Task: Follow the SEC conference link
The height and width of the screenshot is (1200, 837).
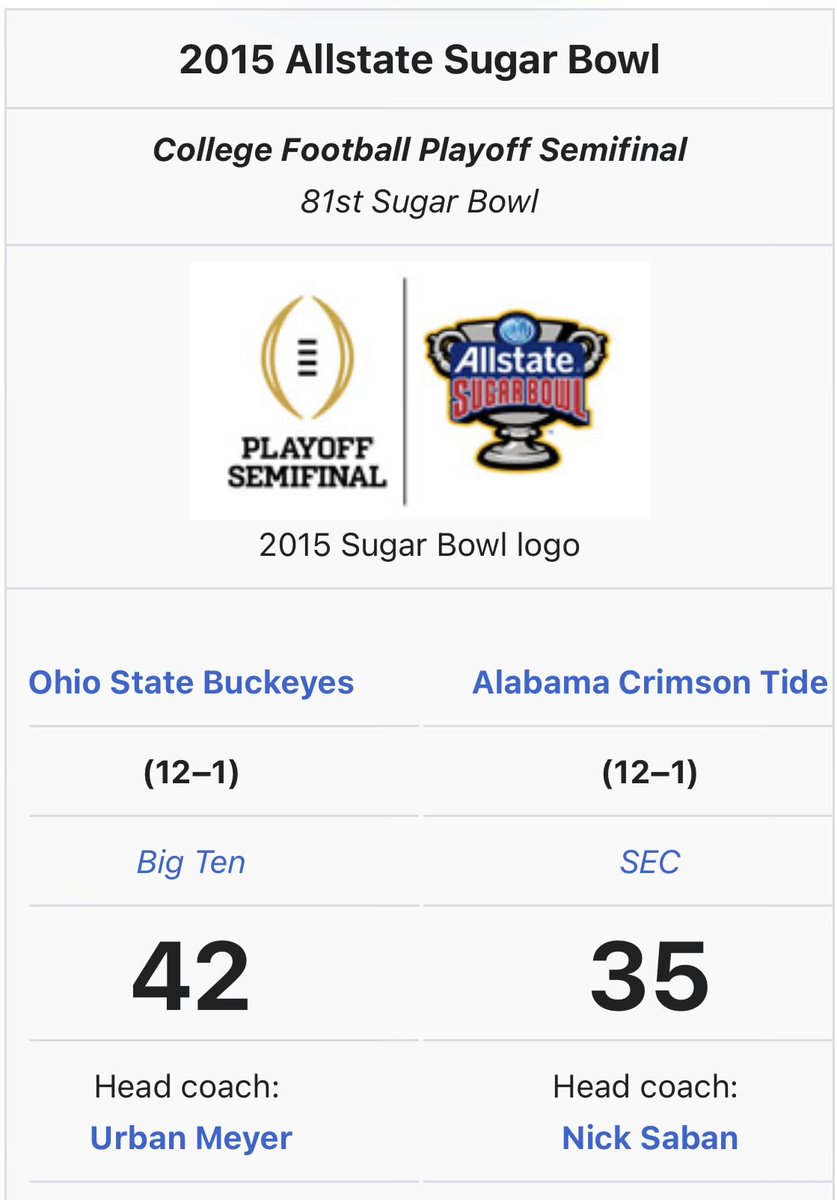Action: tap(649, 862)
